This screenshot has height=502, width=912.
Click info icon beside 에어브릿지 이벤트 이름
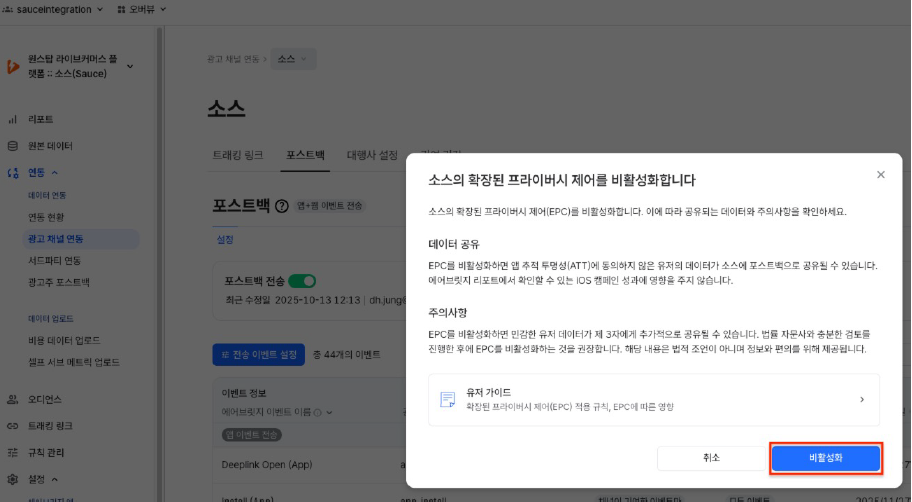tap(318, 412)
